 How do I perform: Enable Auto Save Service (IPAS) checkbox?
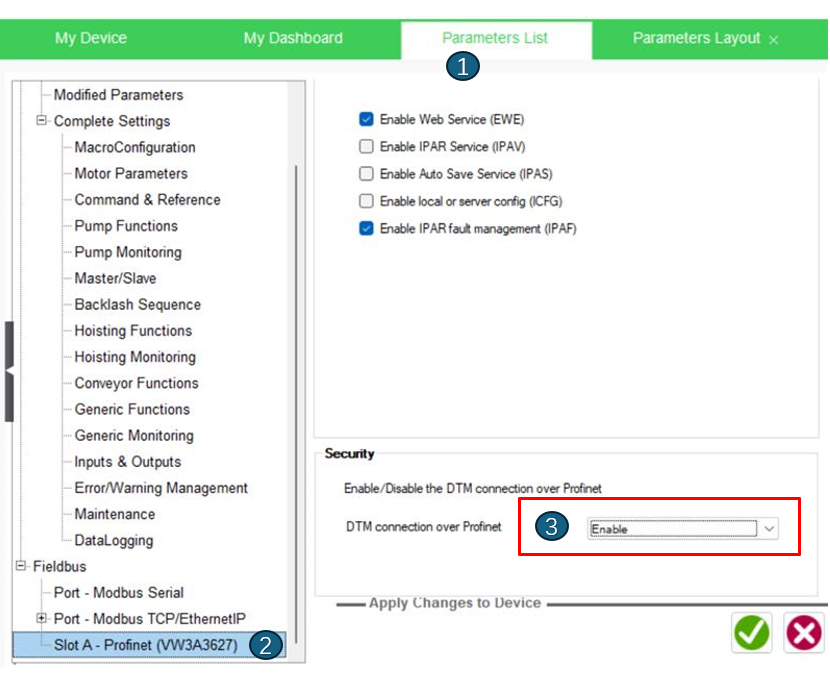(366, 173)
